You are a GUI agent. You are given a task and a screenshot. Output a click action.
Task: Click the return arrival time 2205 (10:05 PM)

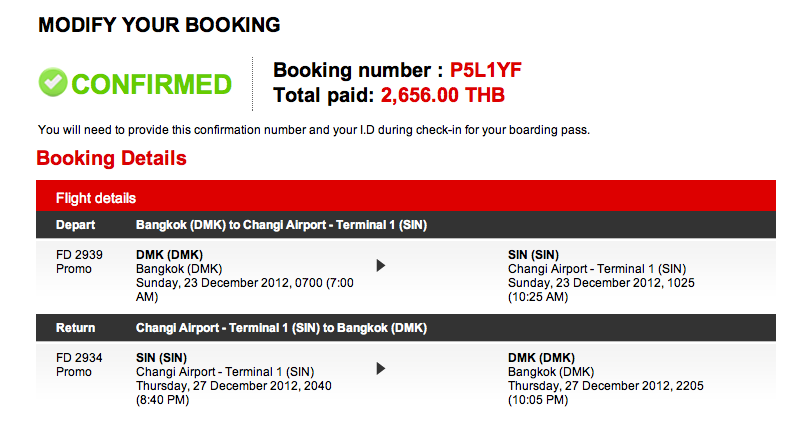[605, 393]
